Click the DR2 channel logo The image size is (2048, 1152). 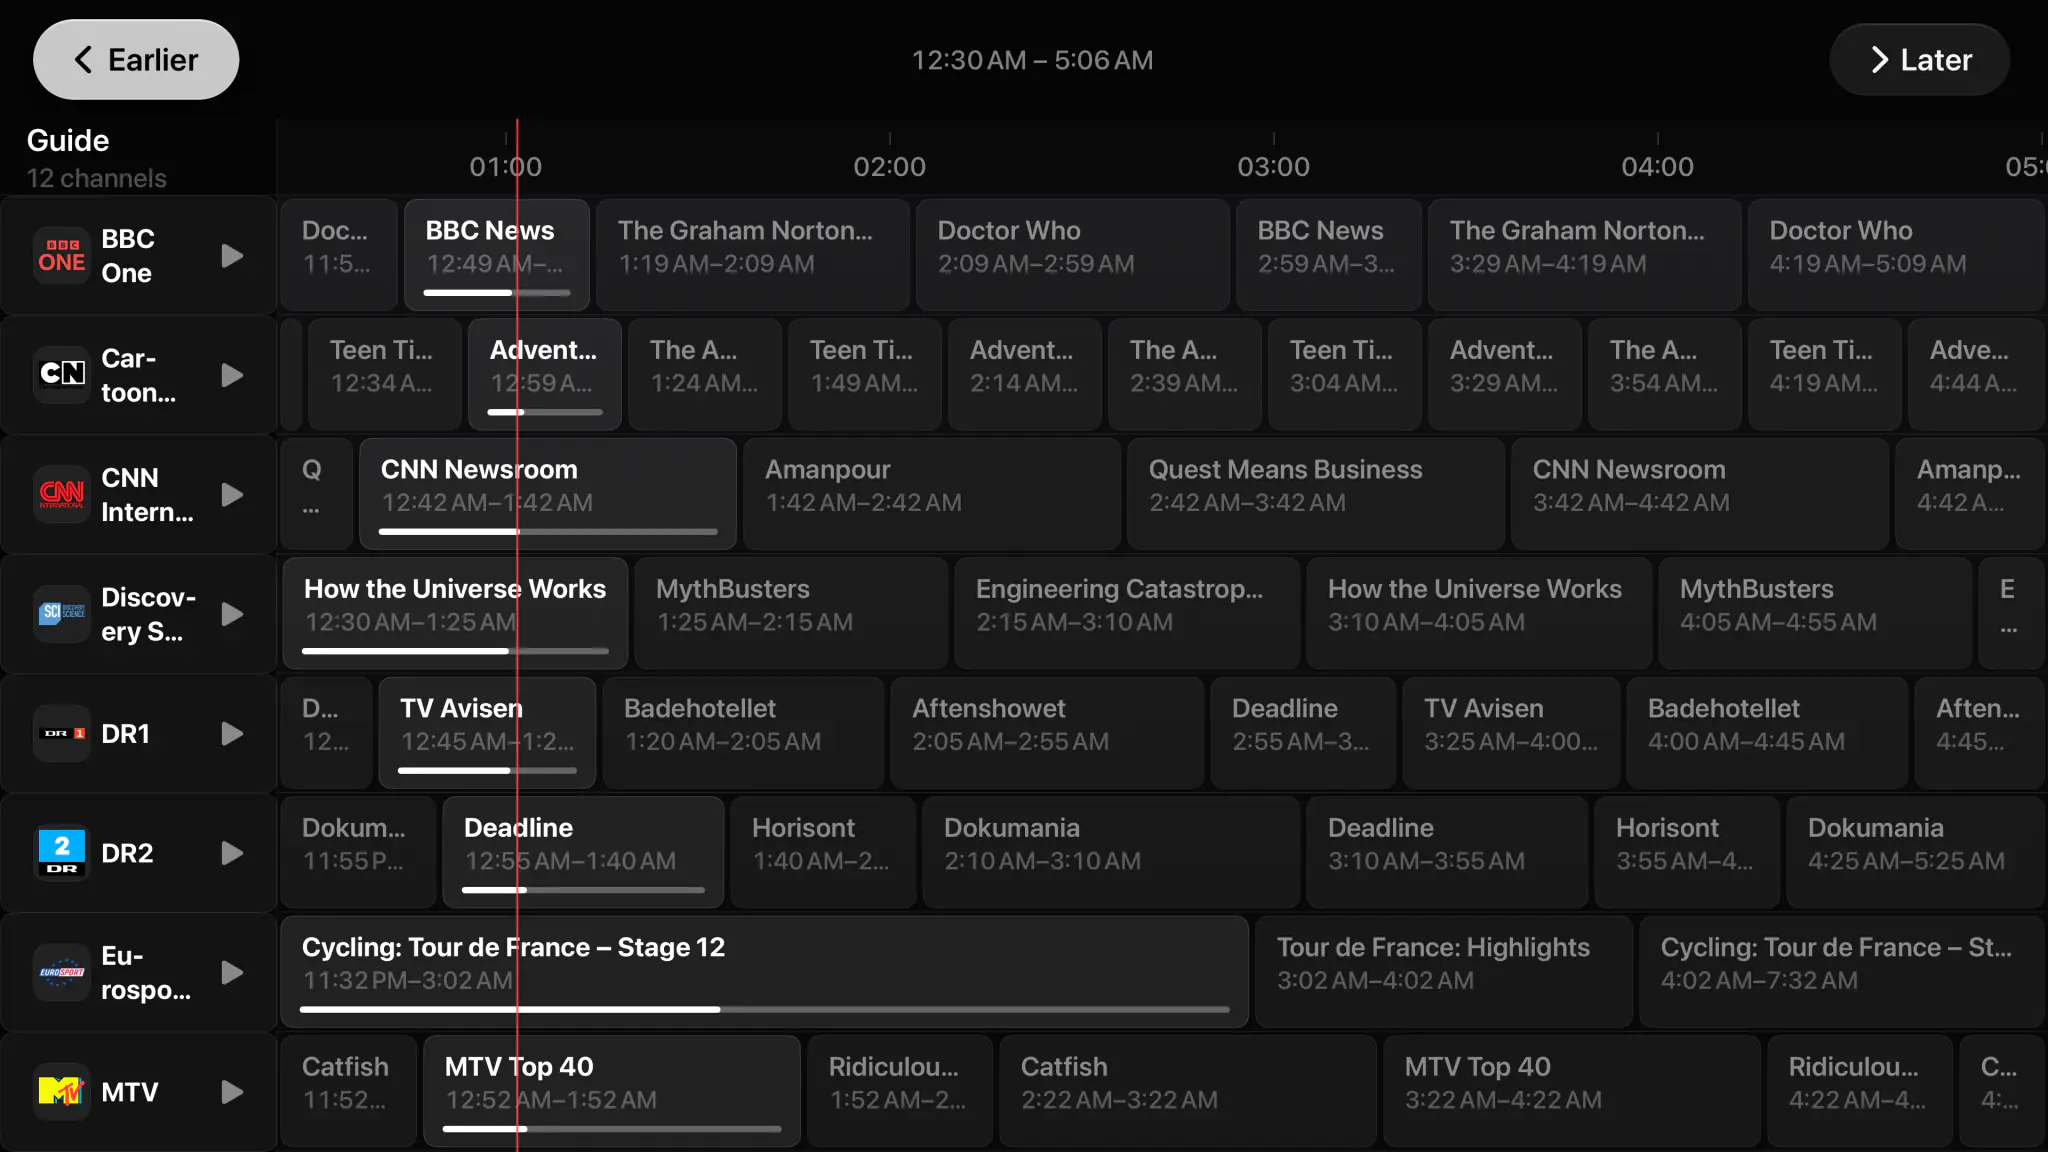coord(62,853)
